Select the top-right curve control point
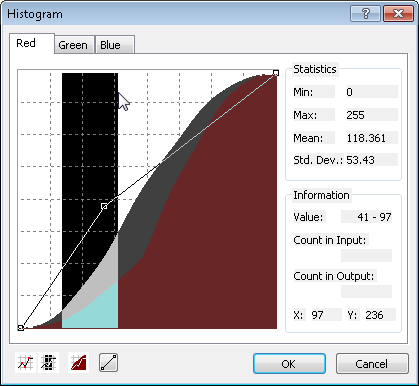Image resolution: width=419 pixels, height=386 pixels. tap(276, 73)
